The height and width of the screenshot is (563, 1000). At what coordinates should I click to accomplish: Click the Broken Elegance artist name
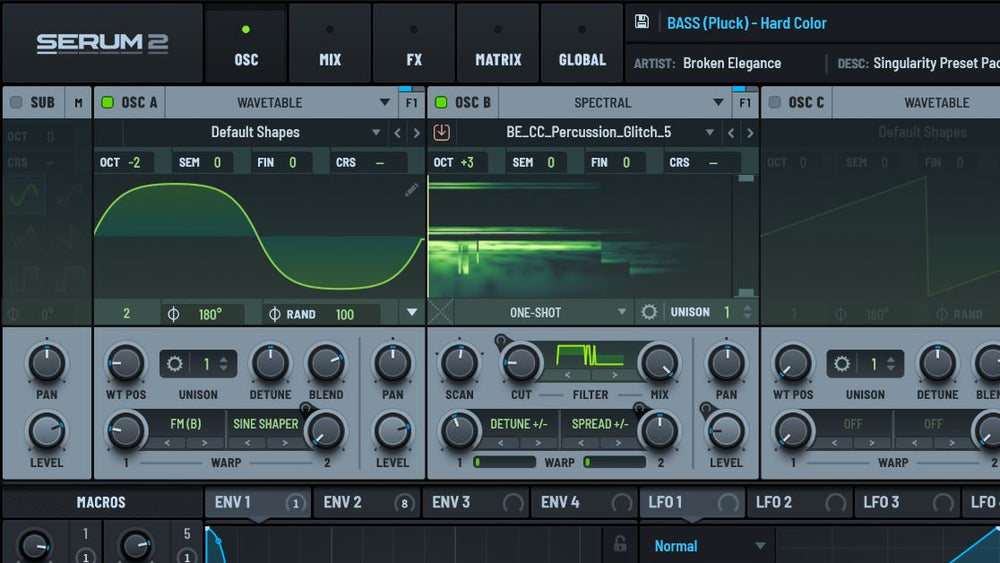coord(732,63)
